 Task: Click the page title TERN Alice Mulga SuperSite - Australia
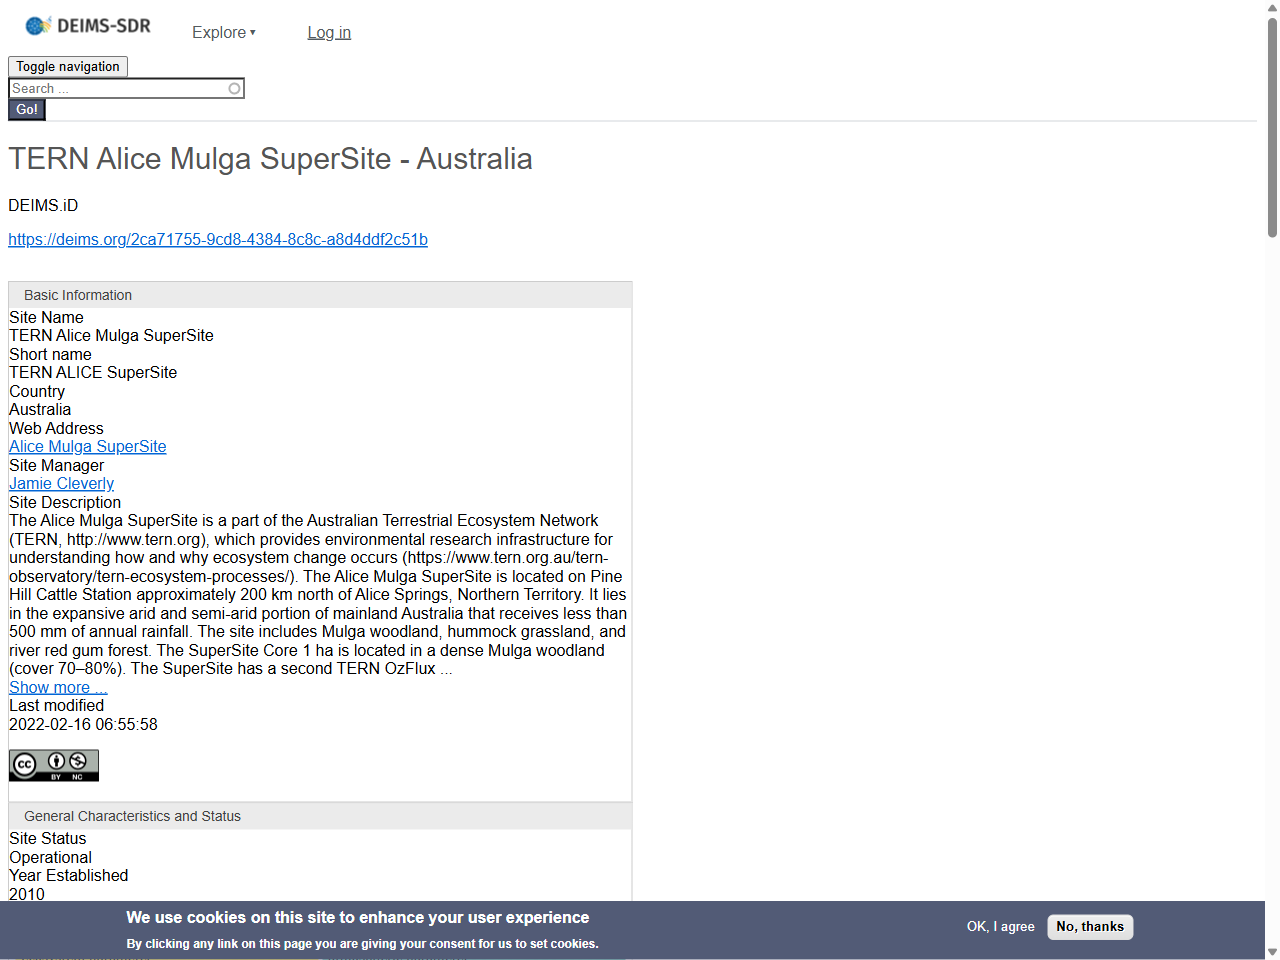click(270, 159)
